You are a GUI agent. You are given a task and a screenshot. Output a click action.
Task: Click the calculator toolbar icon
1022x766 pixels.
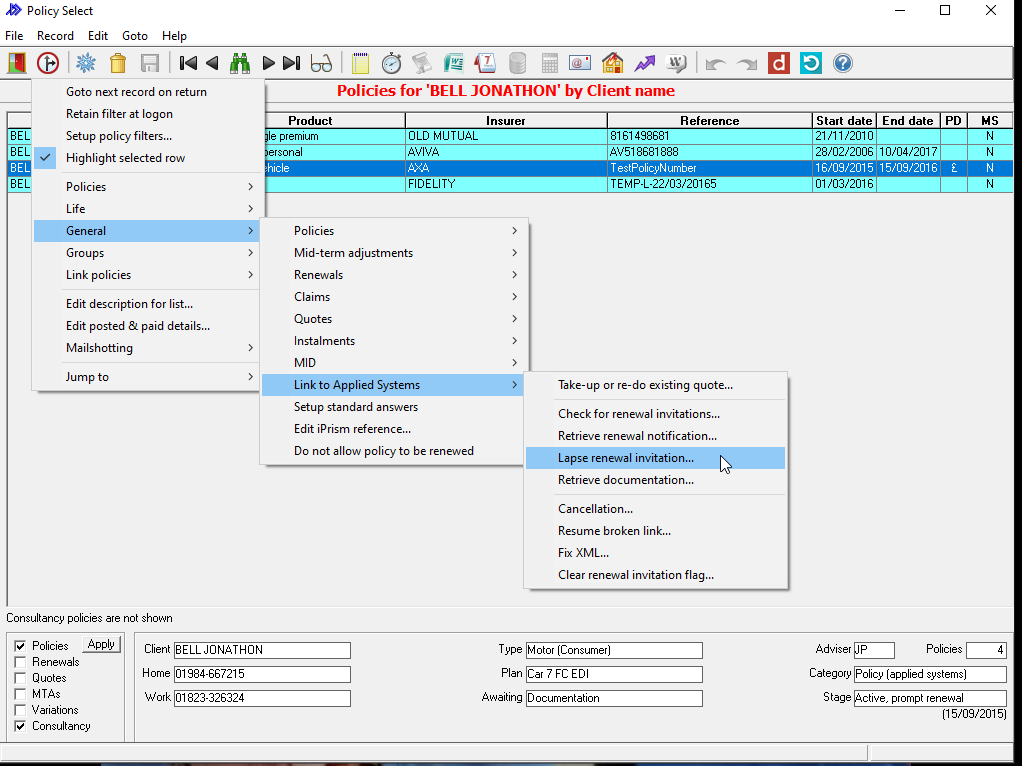(549, 63)
